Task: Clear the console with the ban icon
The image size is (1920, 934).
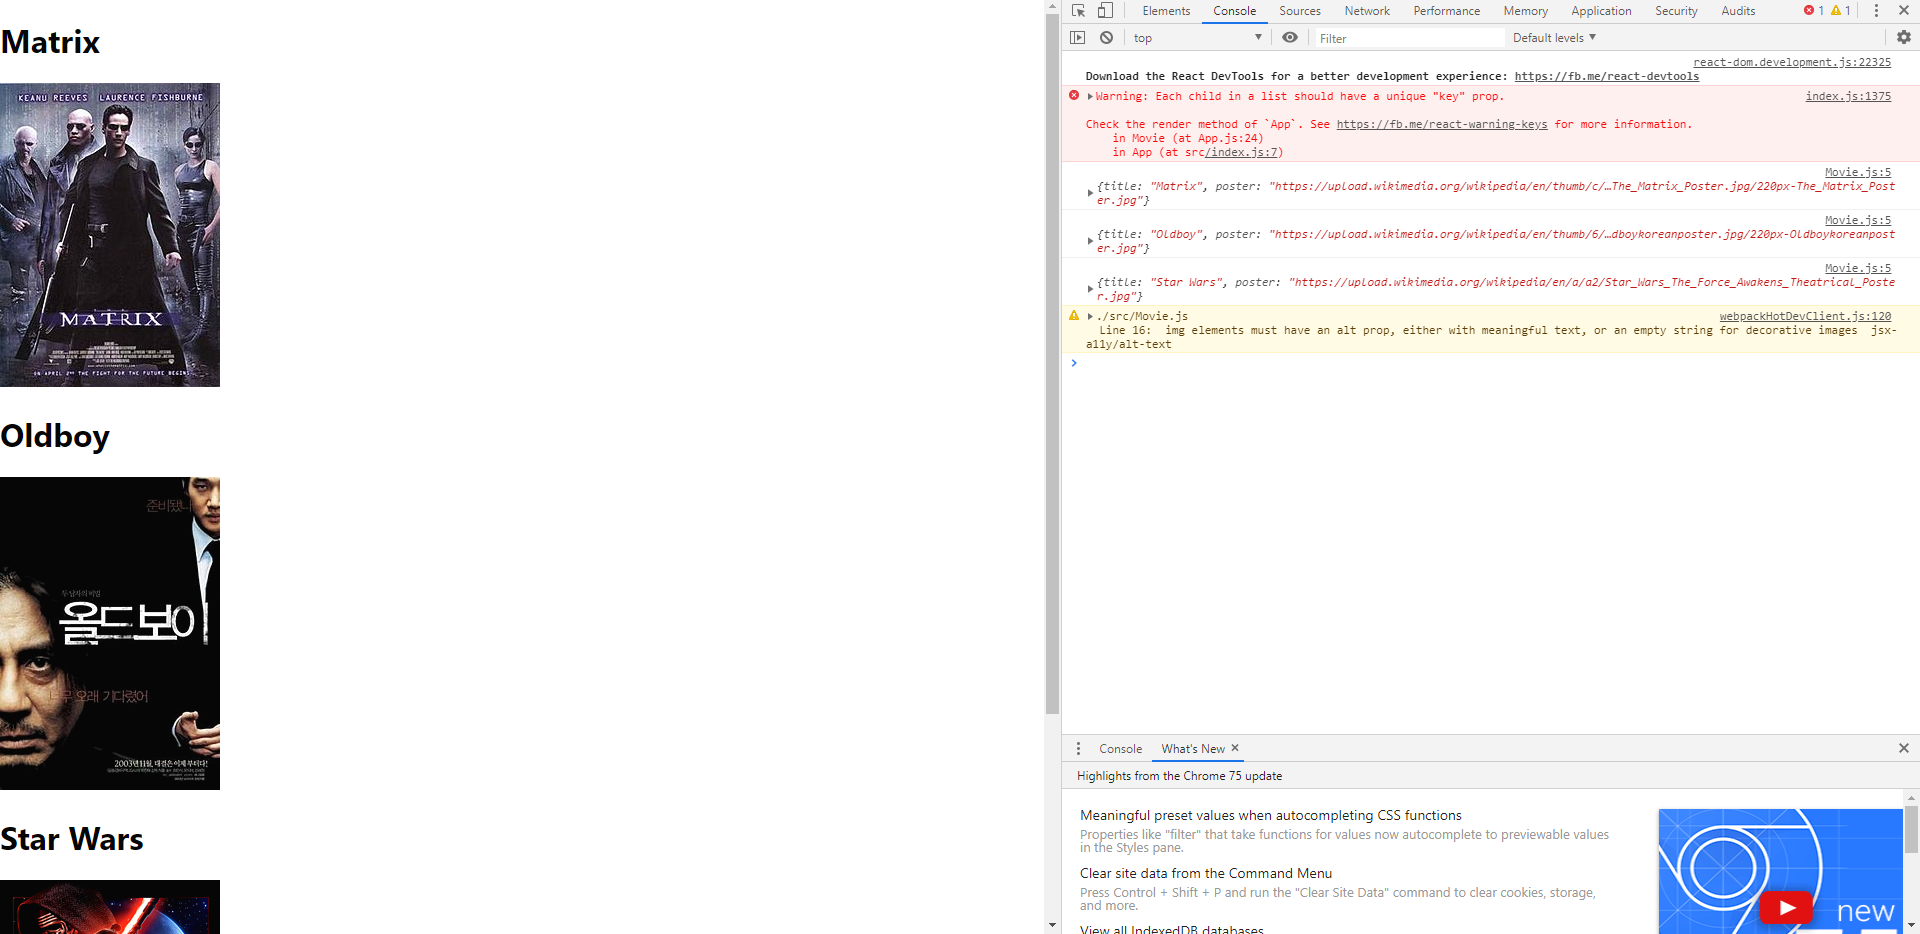Action: pos(1106,38)
